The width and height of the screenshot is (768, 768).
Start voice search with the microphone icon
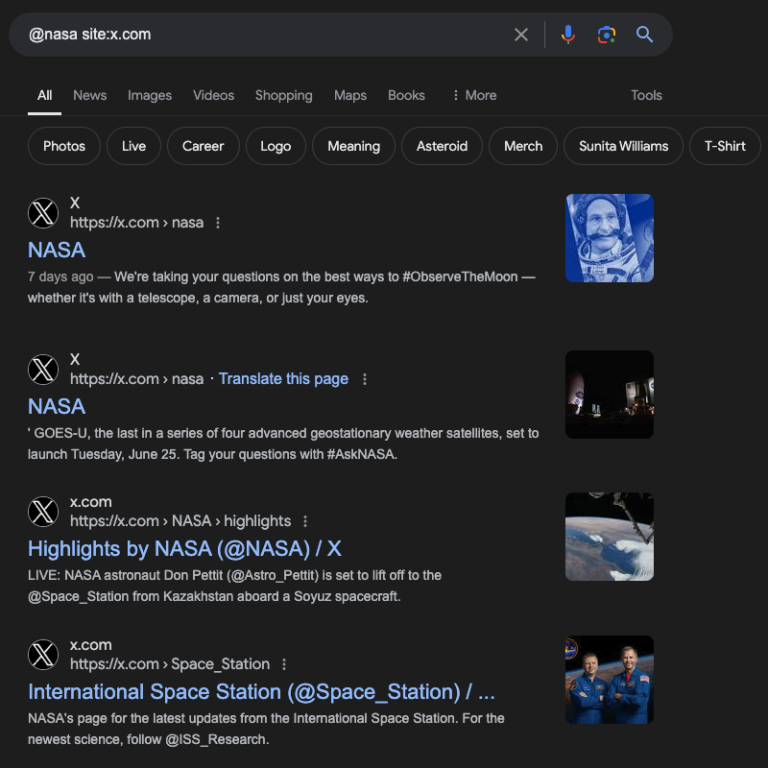568,35
